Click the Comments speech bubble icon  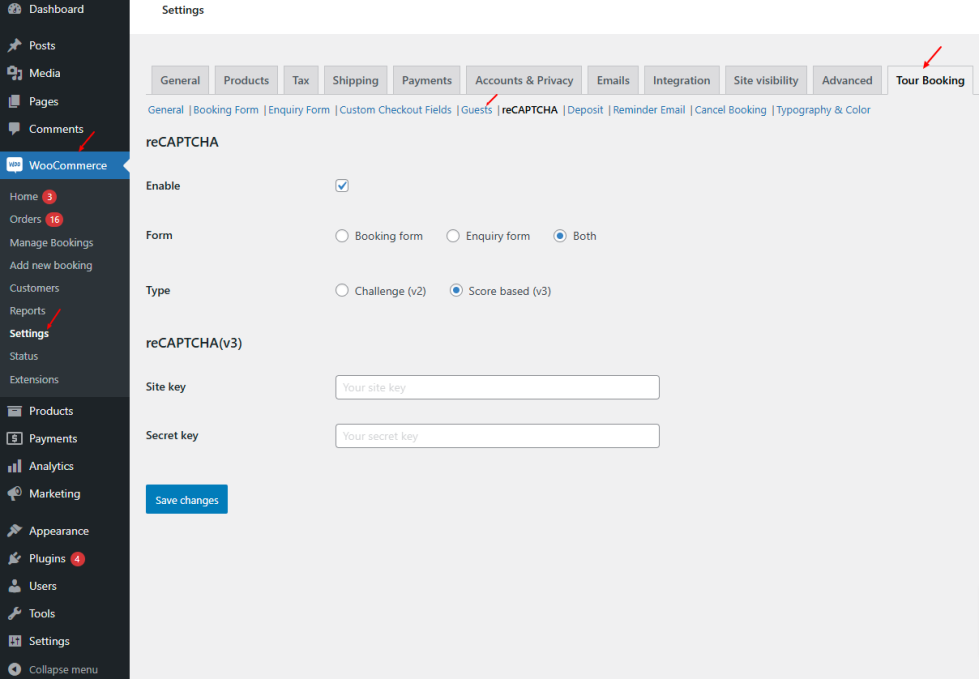14,129
